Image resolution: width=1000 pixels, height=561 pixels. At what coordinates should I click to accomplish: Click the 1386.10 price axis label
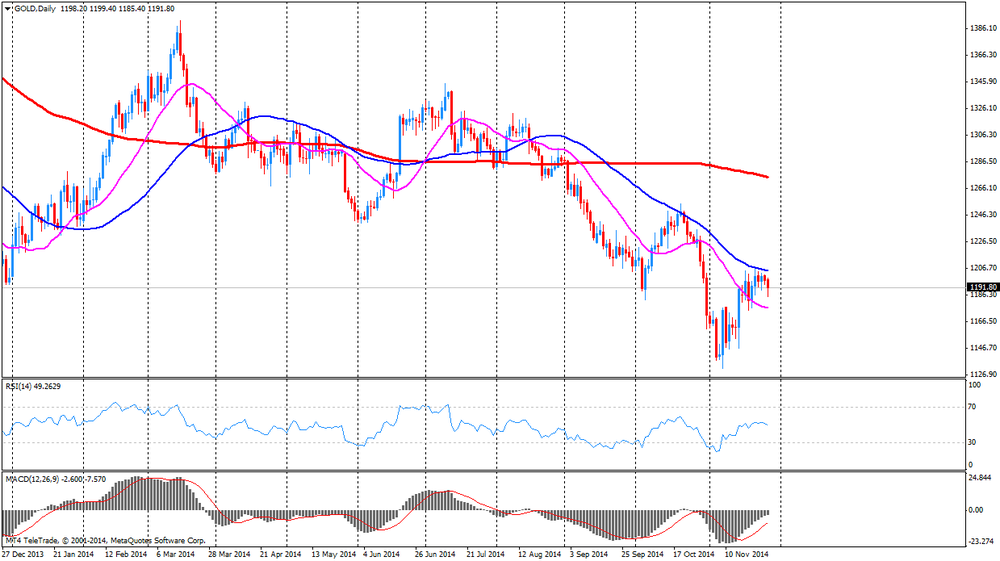983,28
